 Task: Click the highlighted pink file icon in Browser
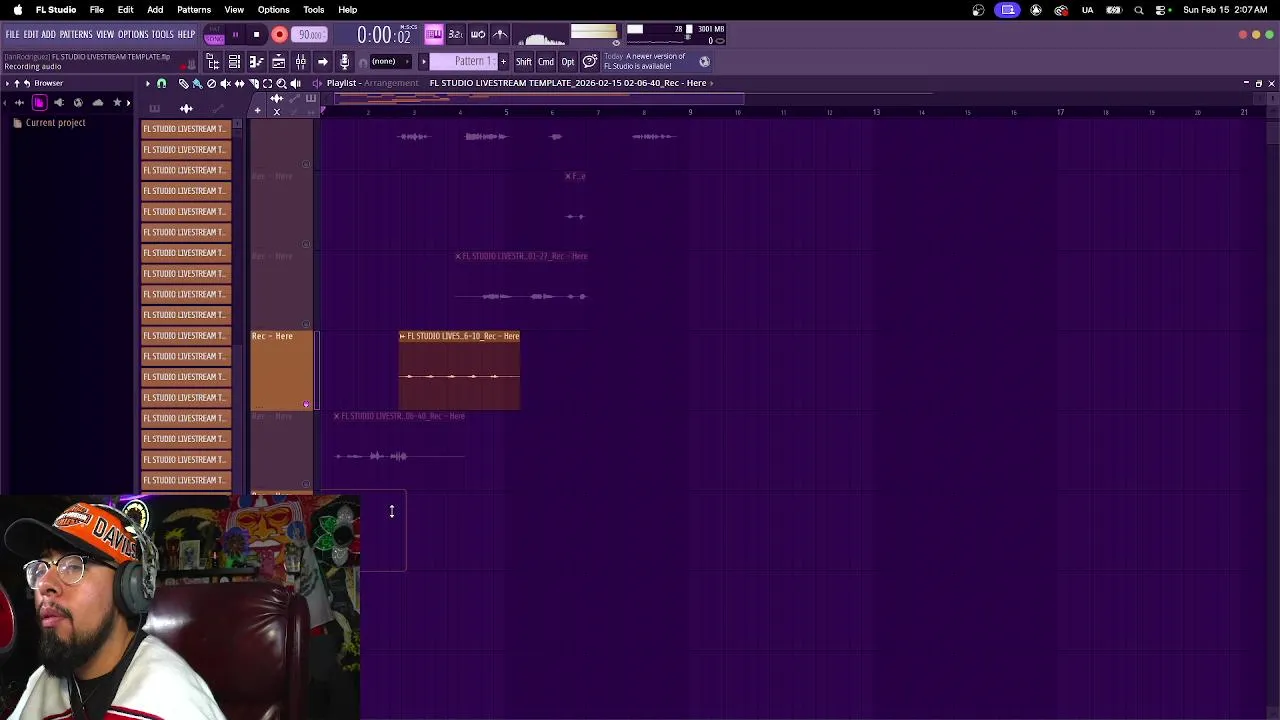pos(39,102)
